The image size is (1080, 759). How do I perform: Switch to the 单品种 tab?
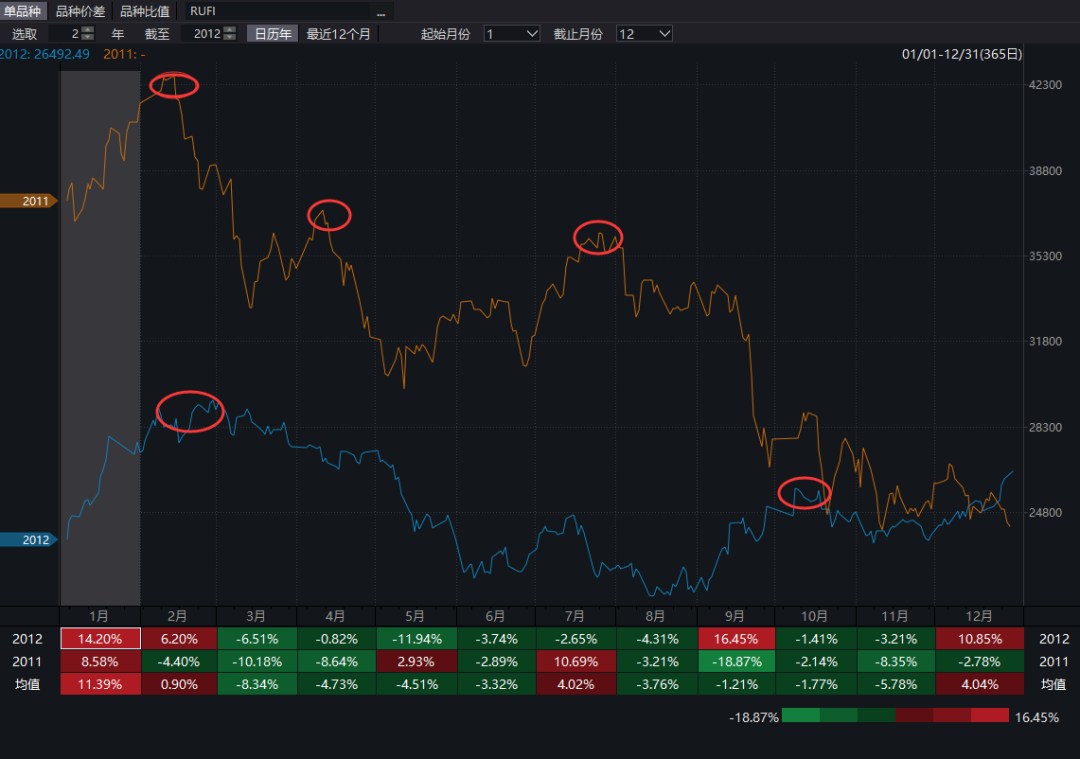(x=24, y=11)
